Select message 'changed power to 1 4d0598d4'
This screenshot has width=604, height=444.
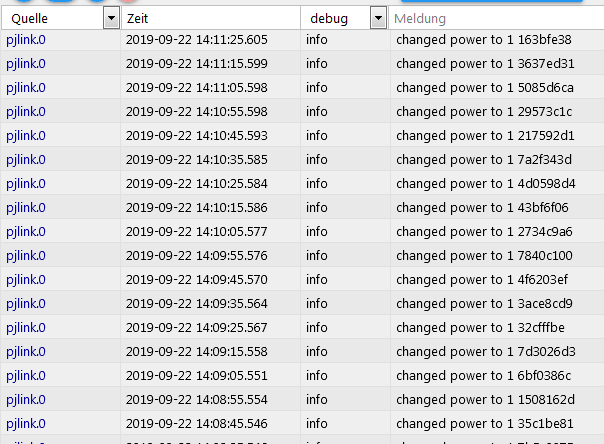486,184
